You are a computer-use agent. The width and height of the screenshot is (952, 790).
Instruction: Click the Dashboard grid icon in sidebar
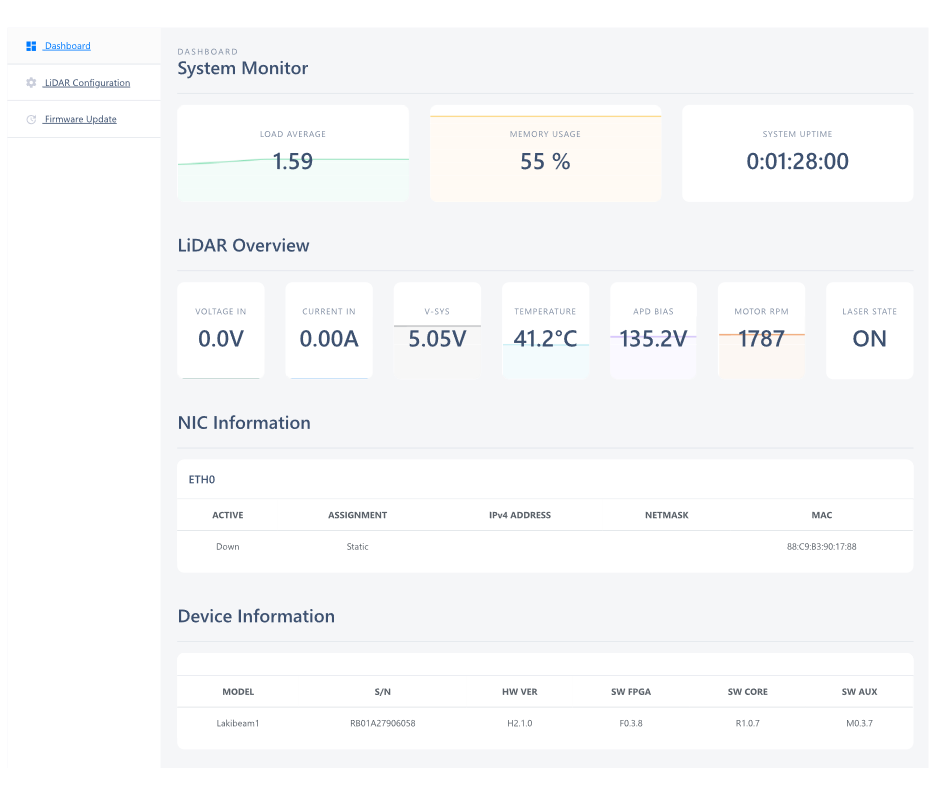(x=31, y=46)
